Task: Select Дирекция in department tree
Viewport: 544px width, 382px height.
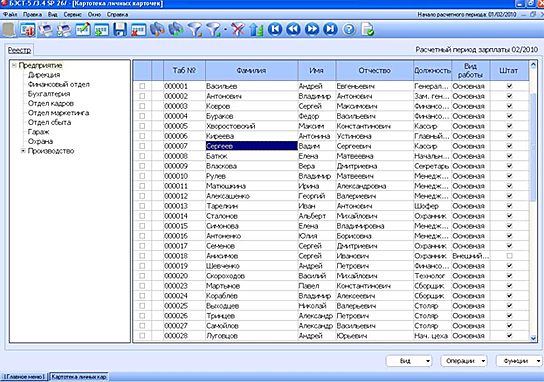Action: [44, 75]
